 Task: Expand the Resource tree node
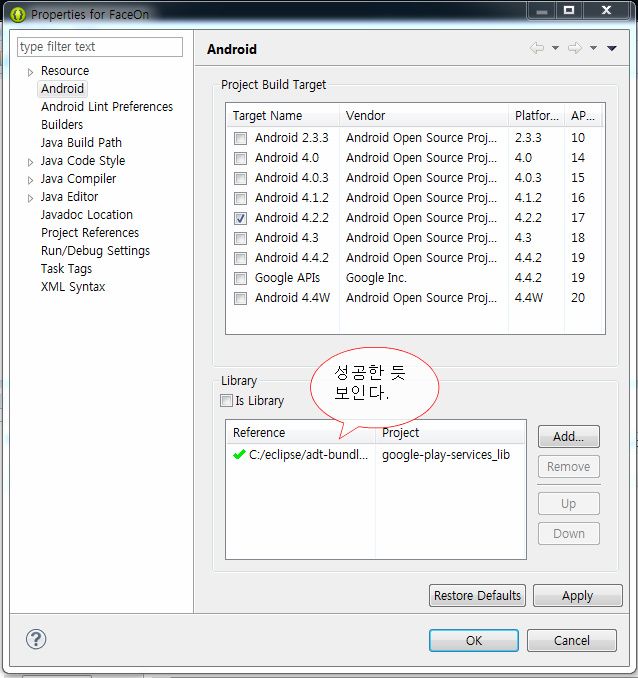[30, 72]
